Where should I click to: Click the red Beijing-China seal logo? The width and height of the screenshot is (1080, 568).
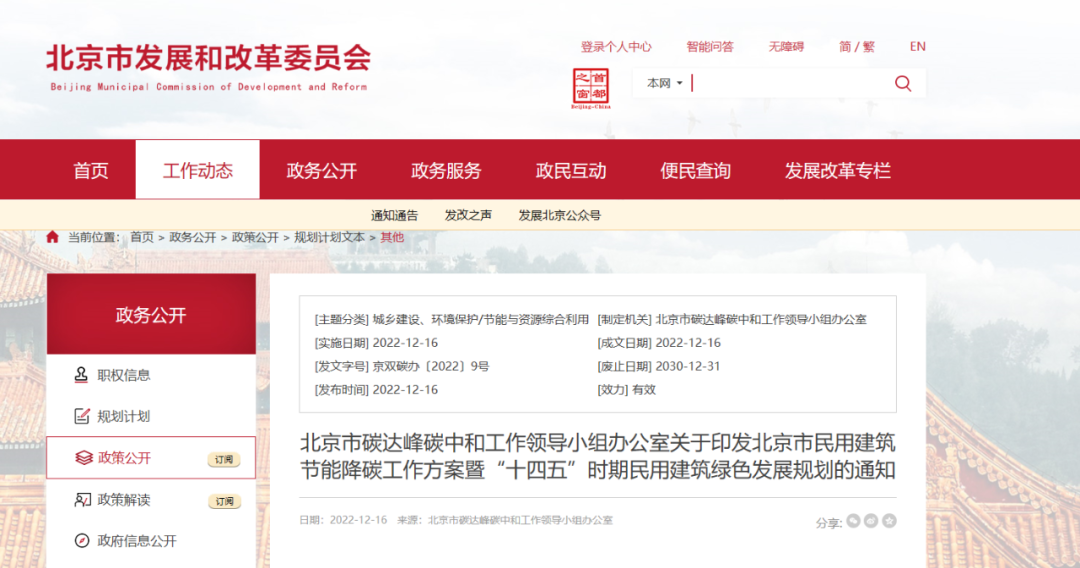[x=591, y=88]
